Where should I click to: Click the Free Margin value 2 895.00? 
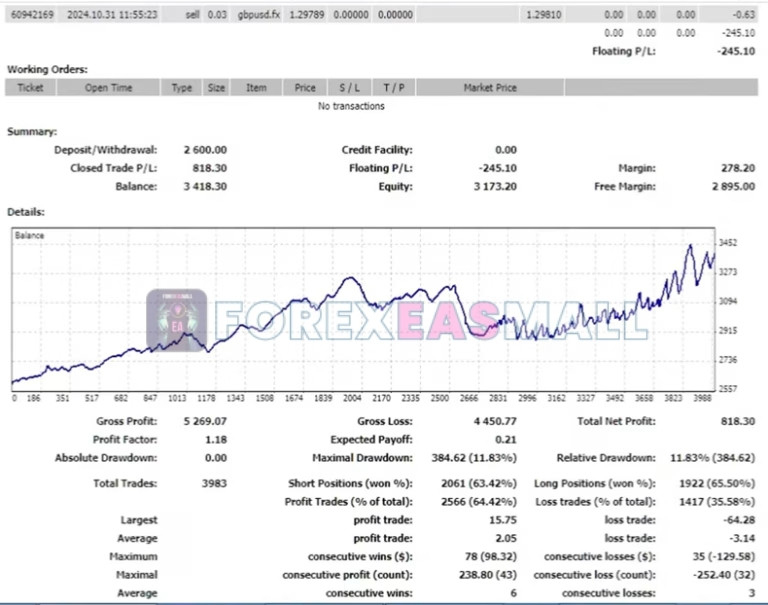pos(733,187)
